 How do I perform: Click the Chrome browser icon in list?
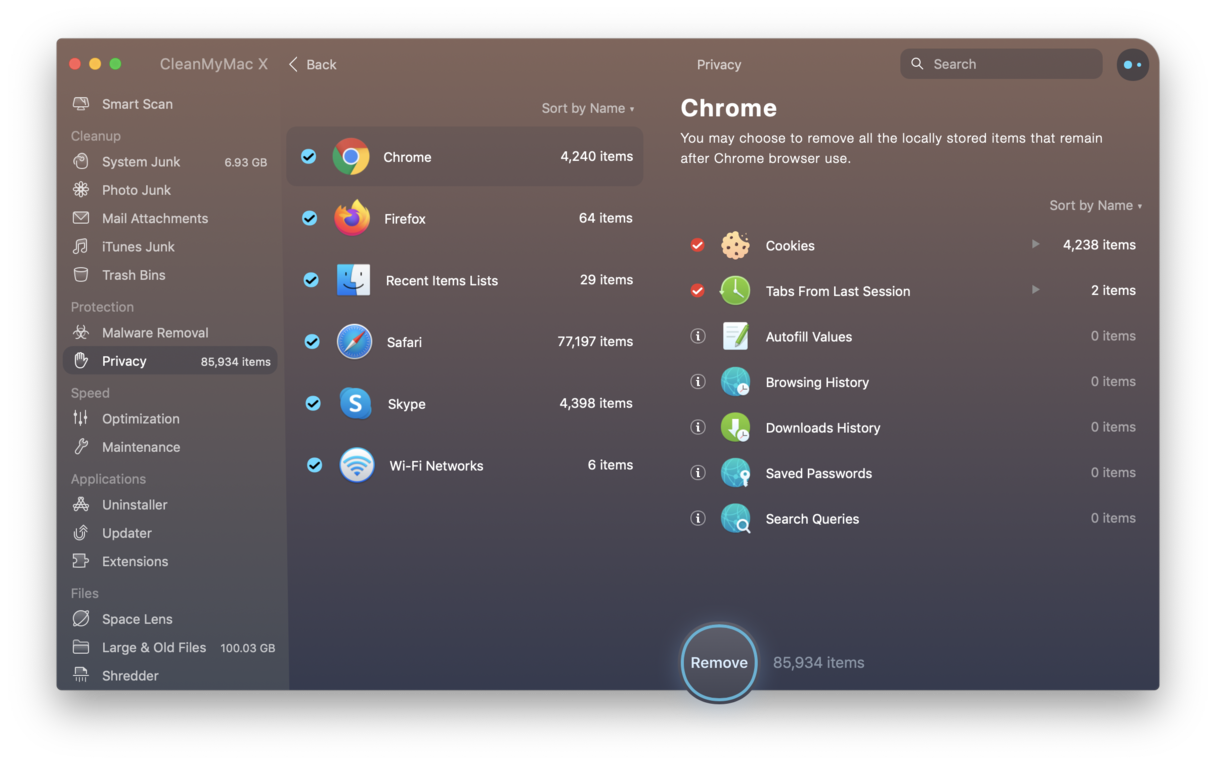click(x=351, y=157)
